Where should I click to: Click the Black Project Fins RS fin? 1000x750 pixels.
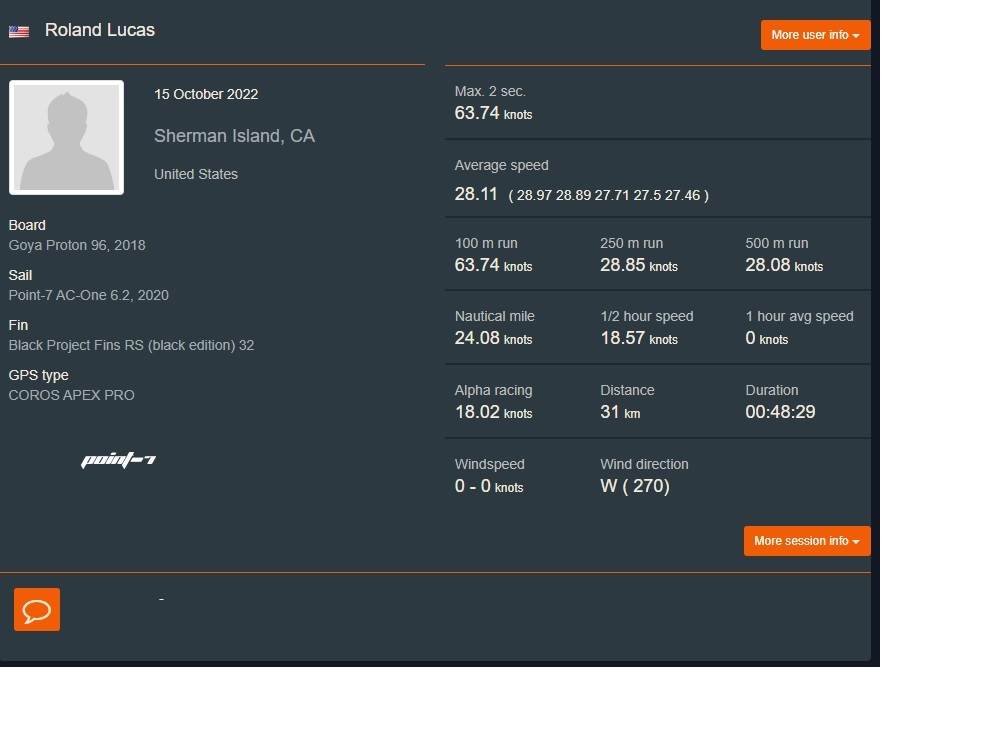(x=131, y=345)
